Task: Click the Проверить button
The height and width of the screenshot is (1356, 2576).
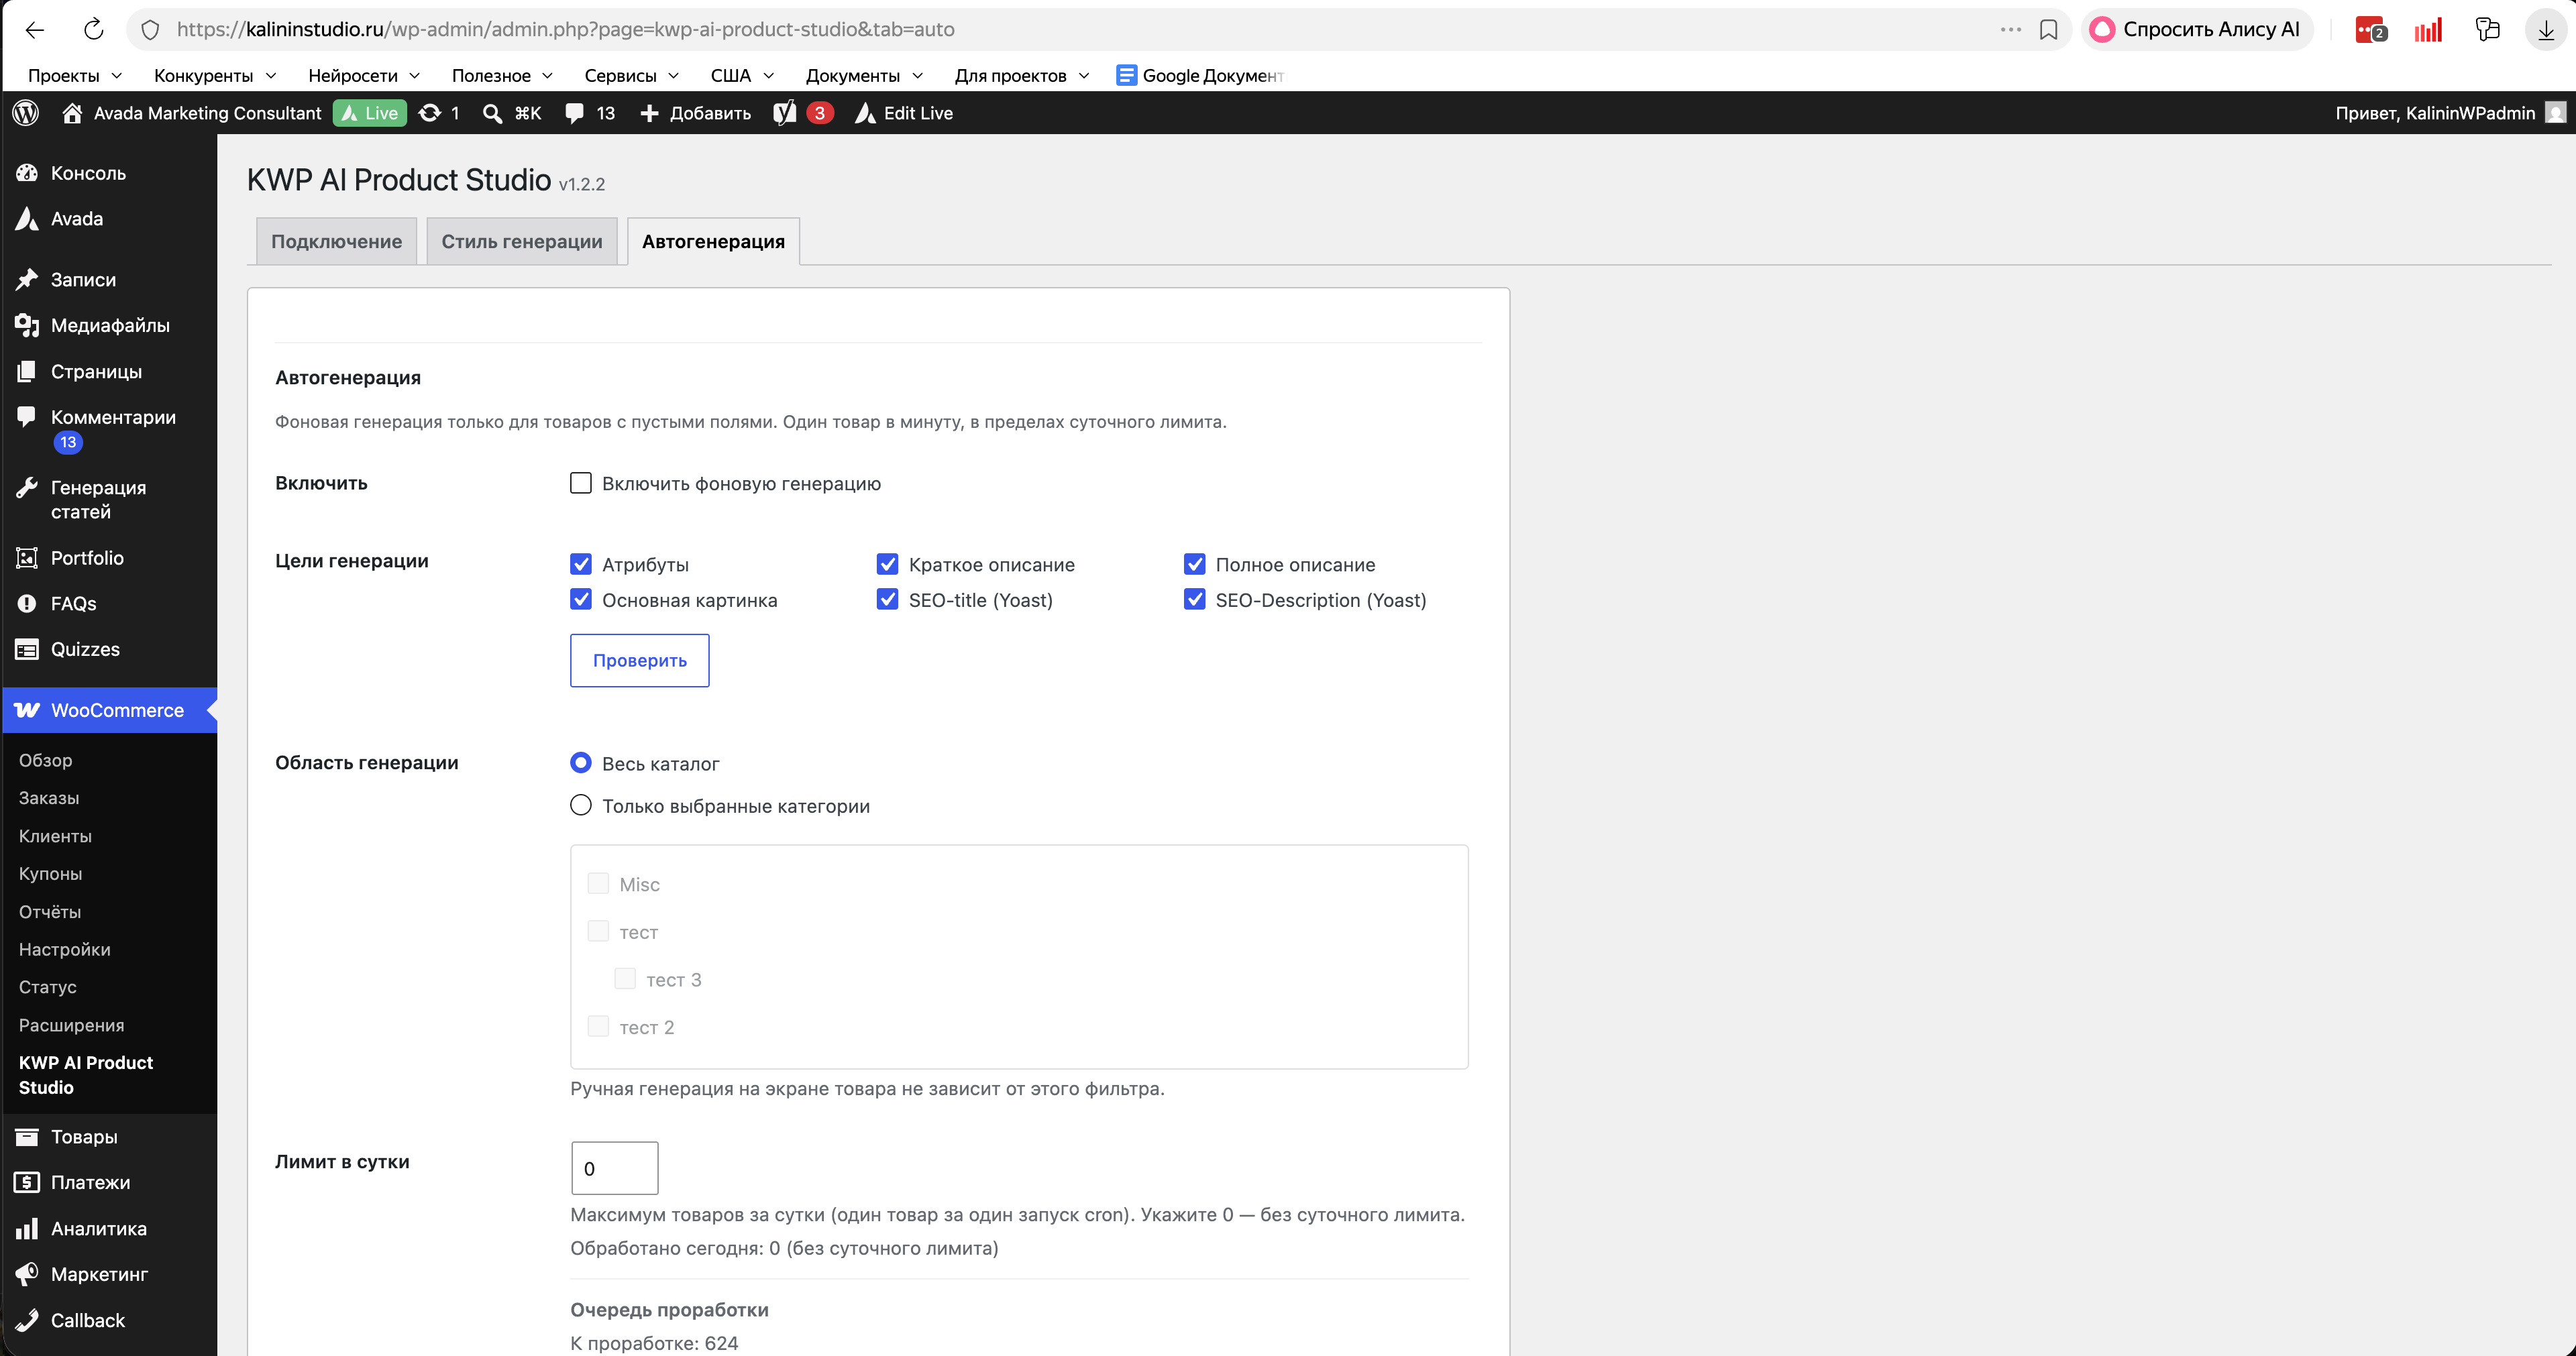Action: [640, 660]
